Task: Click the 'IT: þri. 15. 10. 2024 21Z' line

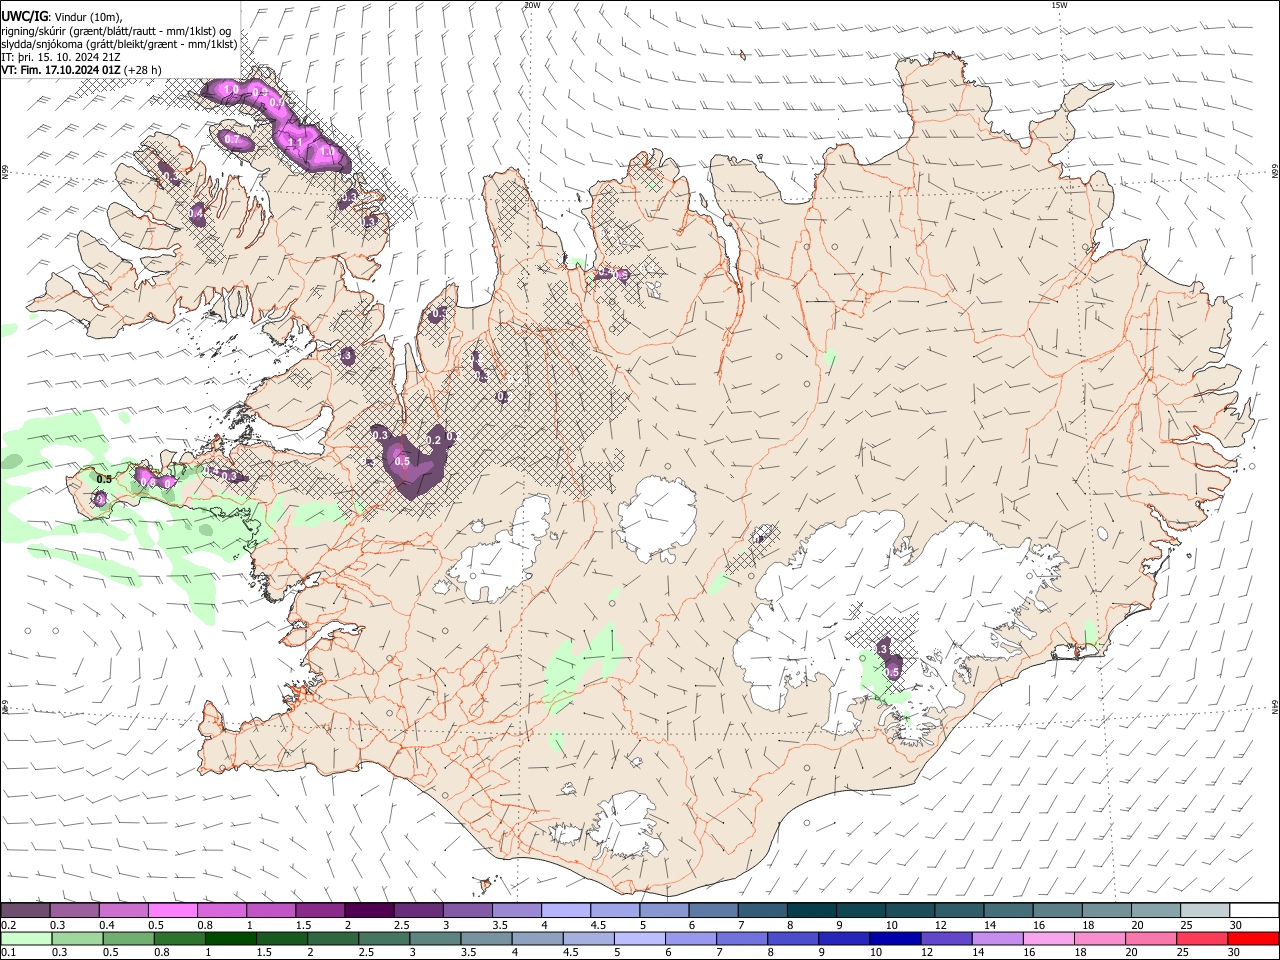Action: click(61, 57)
